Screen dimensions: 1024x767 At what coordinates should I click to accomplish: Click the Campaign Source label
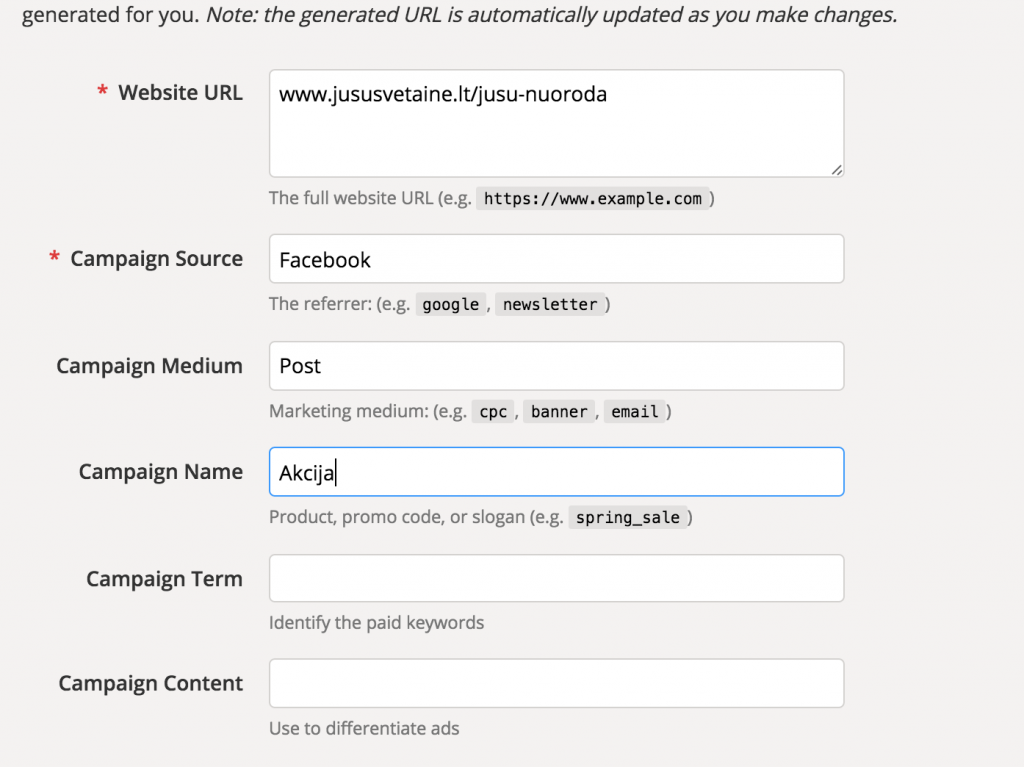156,259
